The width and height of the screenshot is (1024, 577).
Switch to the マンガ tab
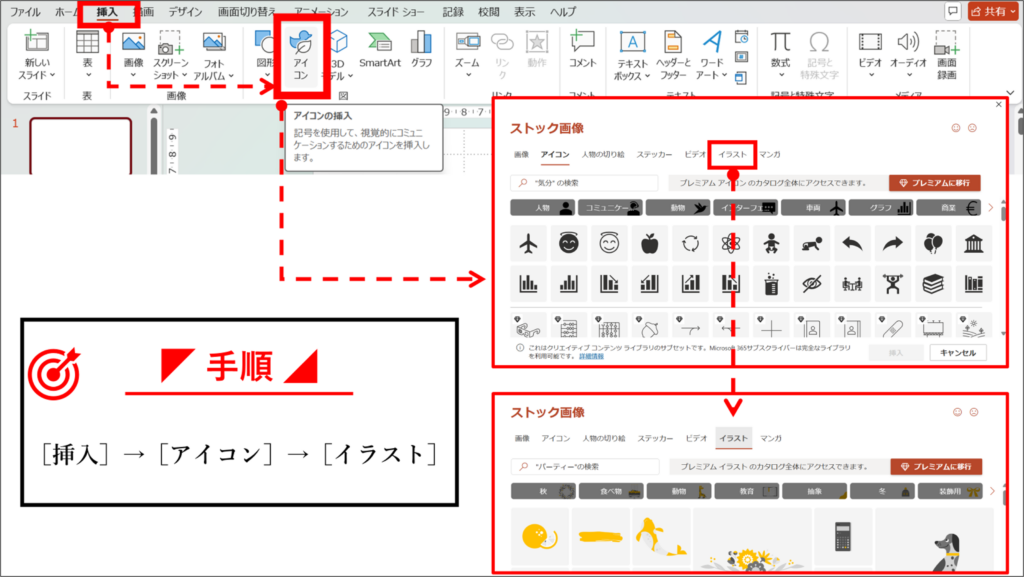pyautogui.click(x=770, y=155)
